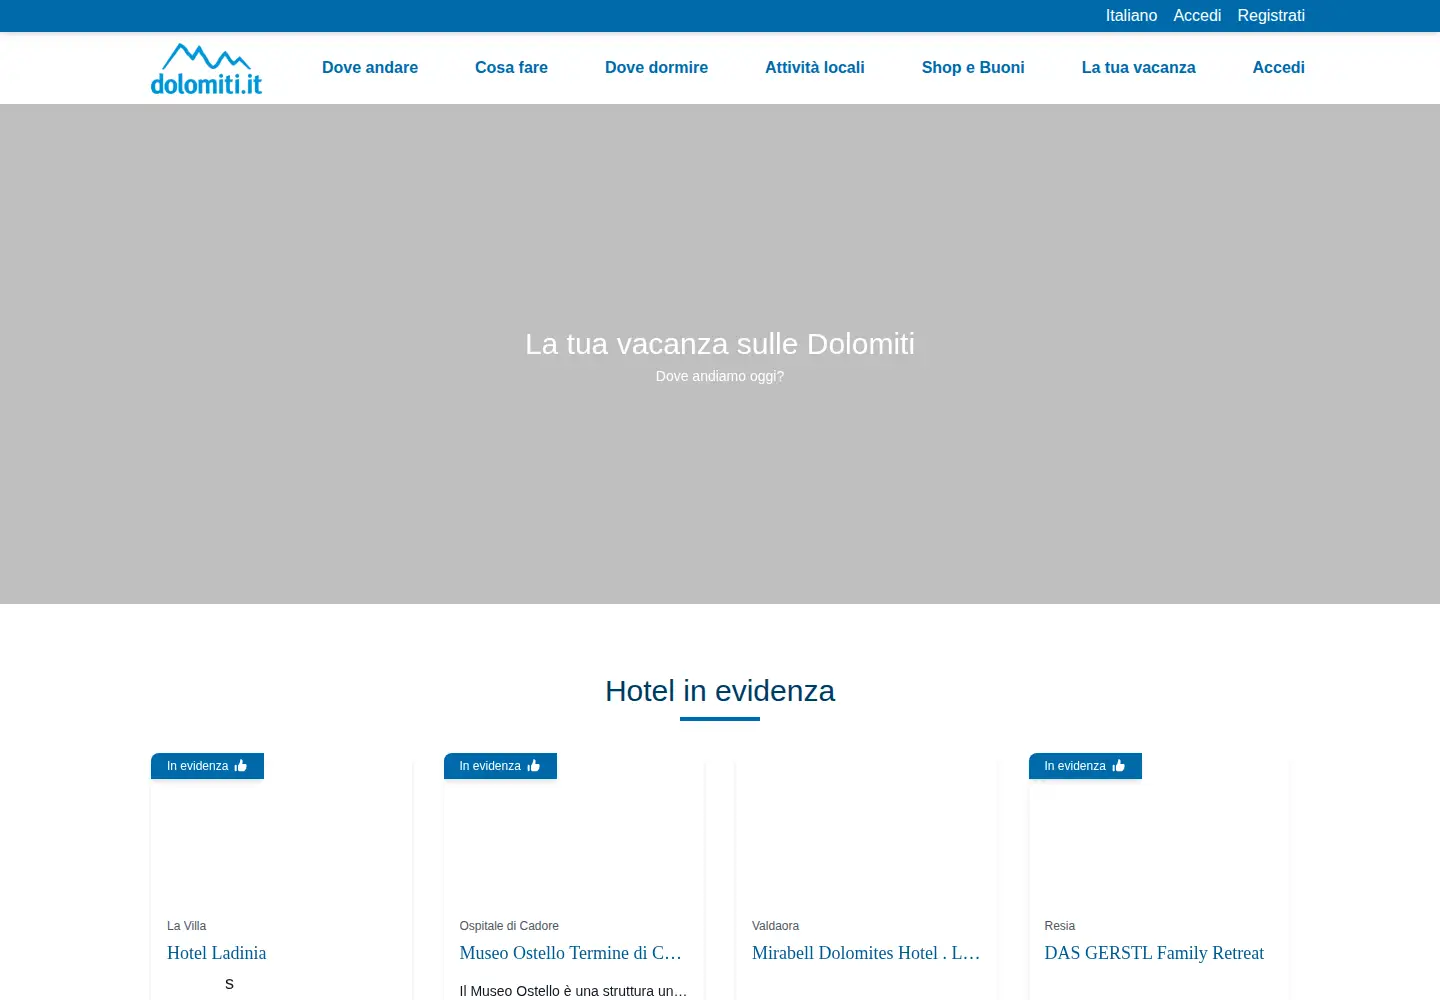Screen dimensions: 1440x1000
Task: Click the Dove andiamo oggi? subtitle
Action: click(x=720, y=376)
